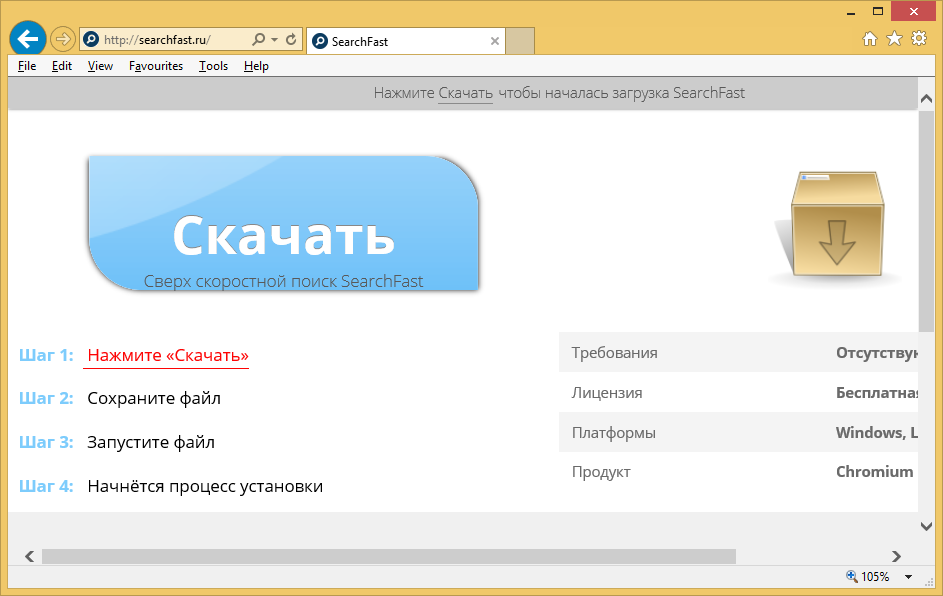
Task: Click the Скачать link in top banner
Action: tap(465, 93)
